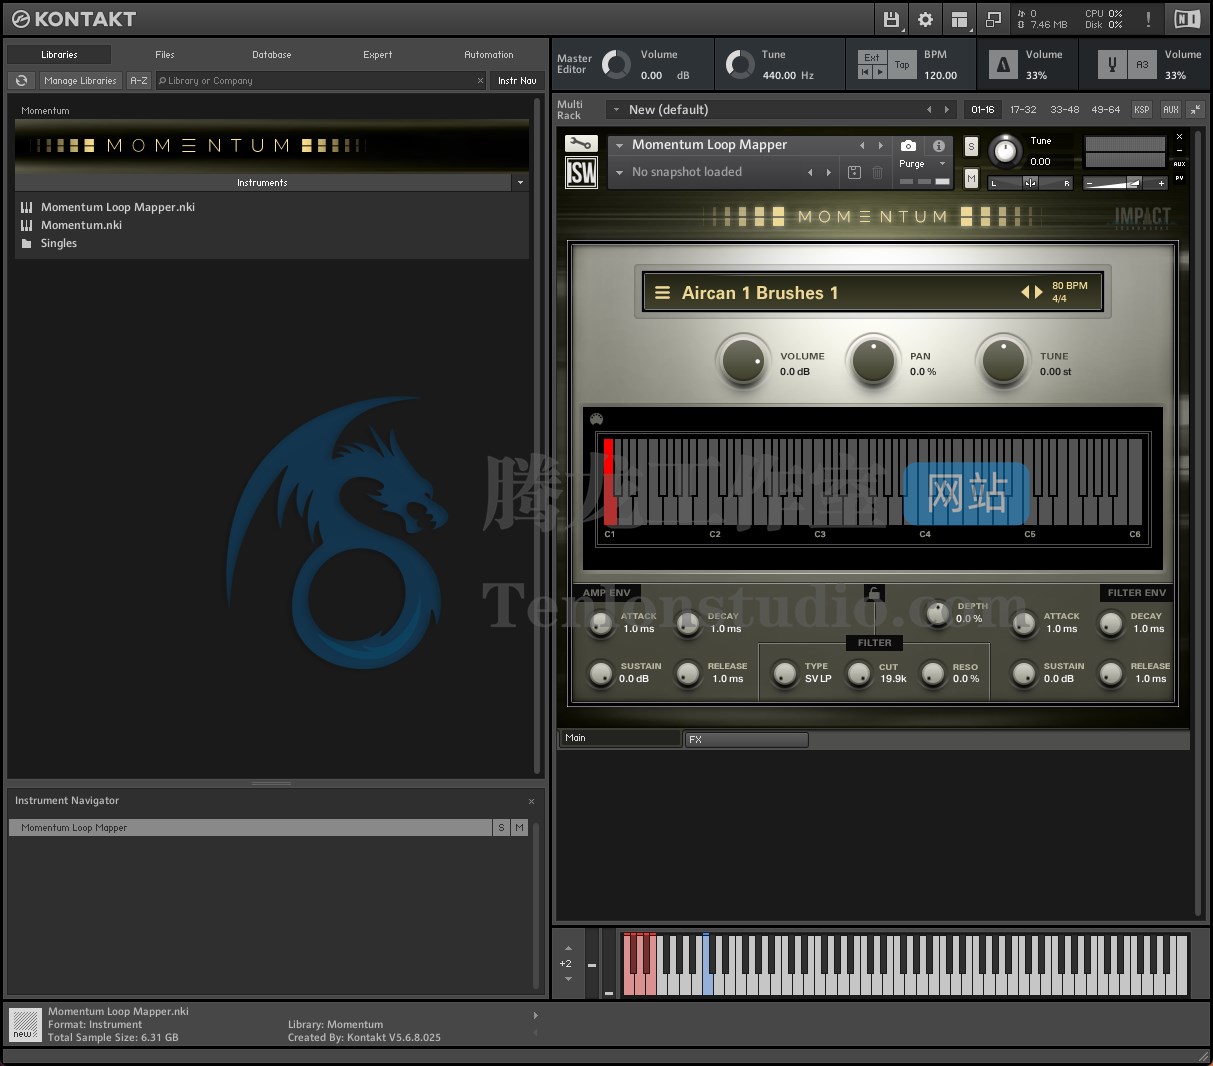Switch to the FX tab
Viewport: 1213px width, 1066px height.
[x=746, y=740]
